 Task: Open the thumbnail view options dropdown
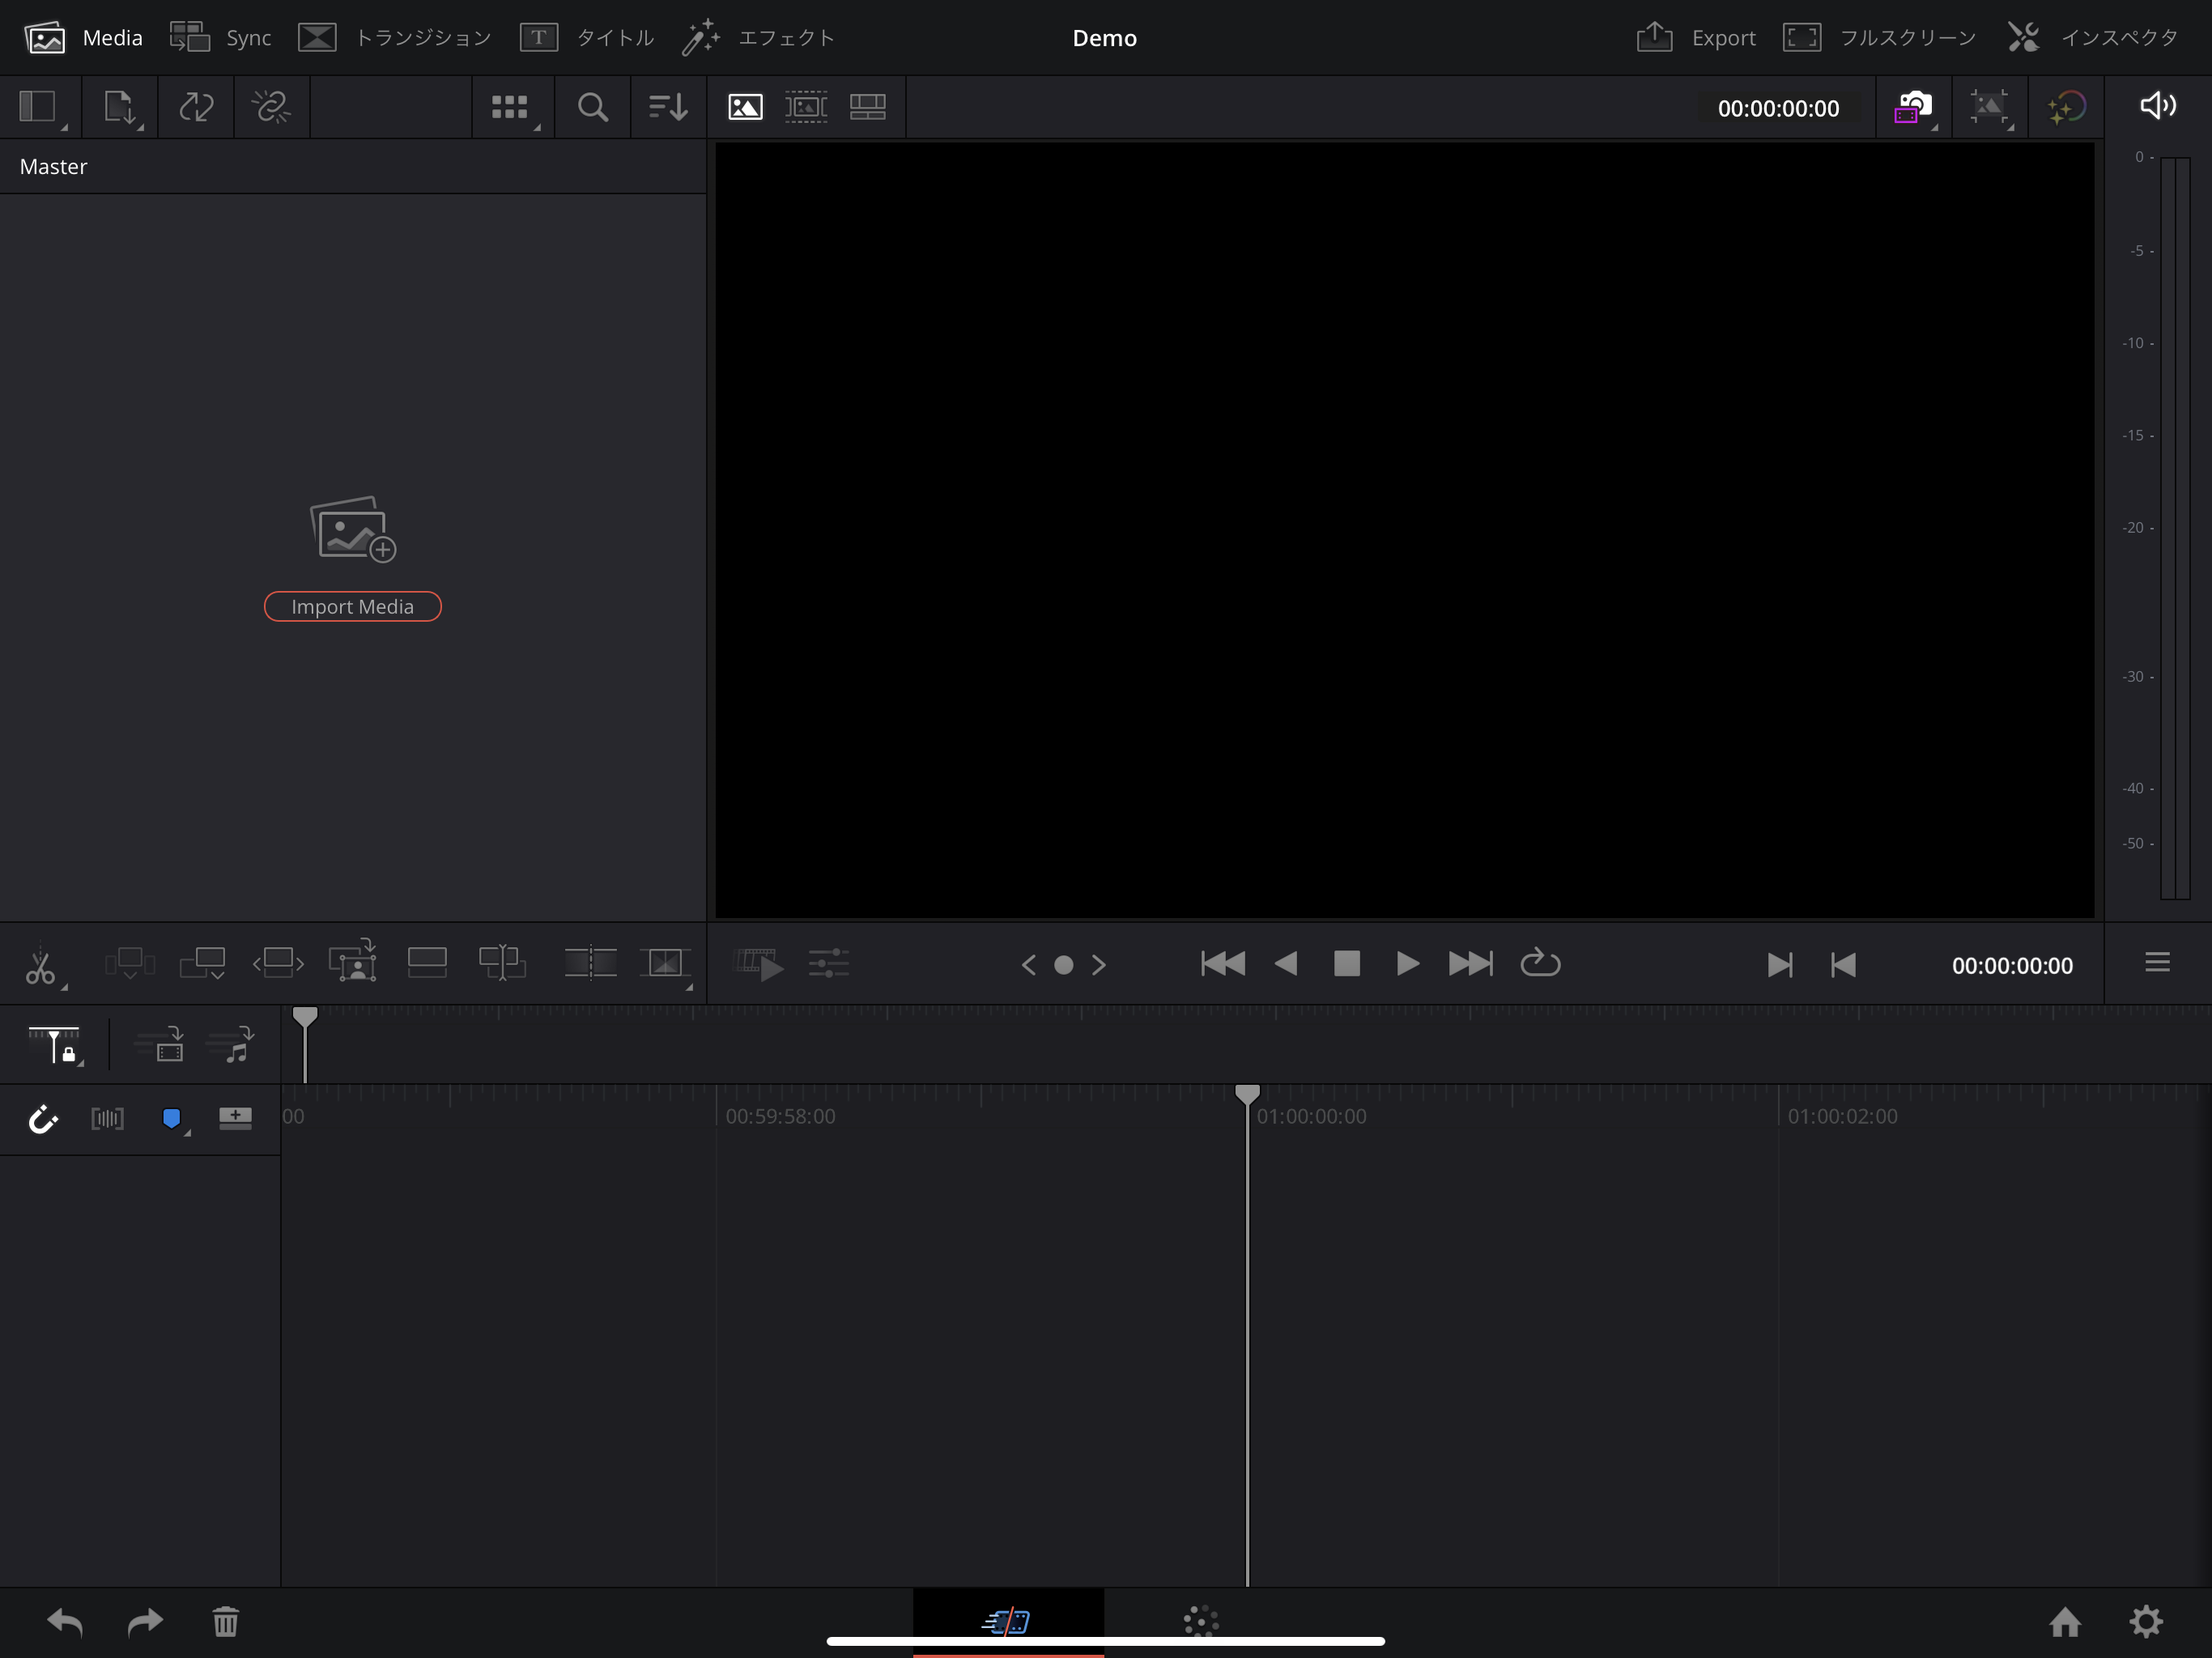[x=512, y=107]
